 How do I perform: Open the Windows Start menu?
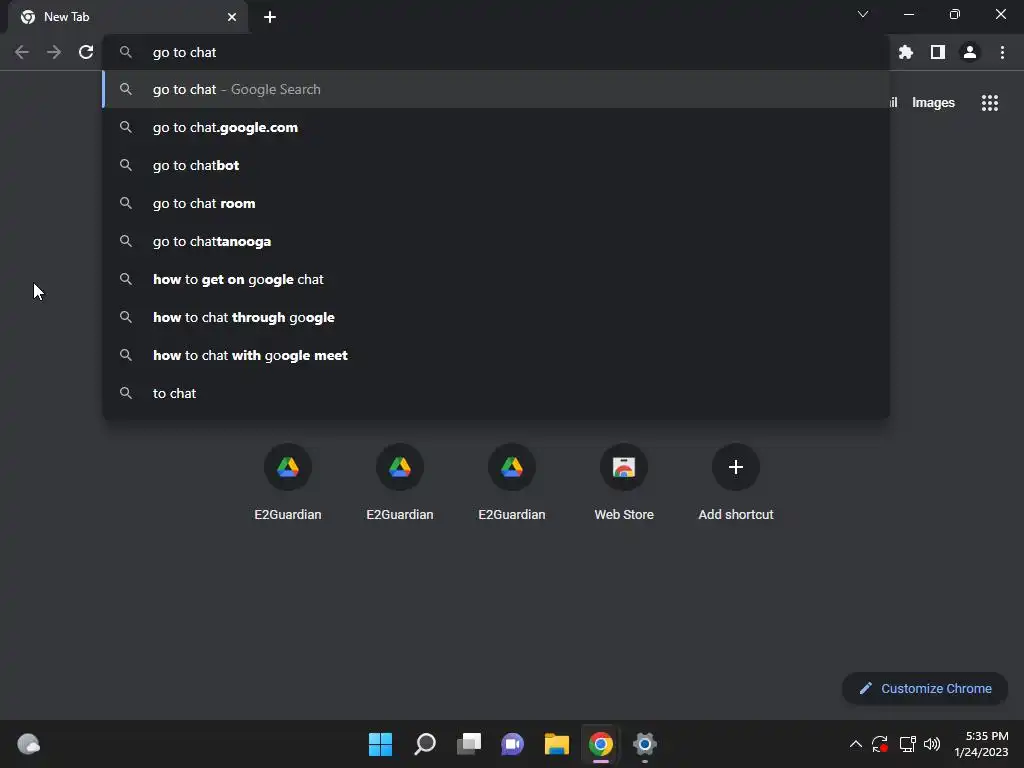pos(380,744)
